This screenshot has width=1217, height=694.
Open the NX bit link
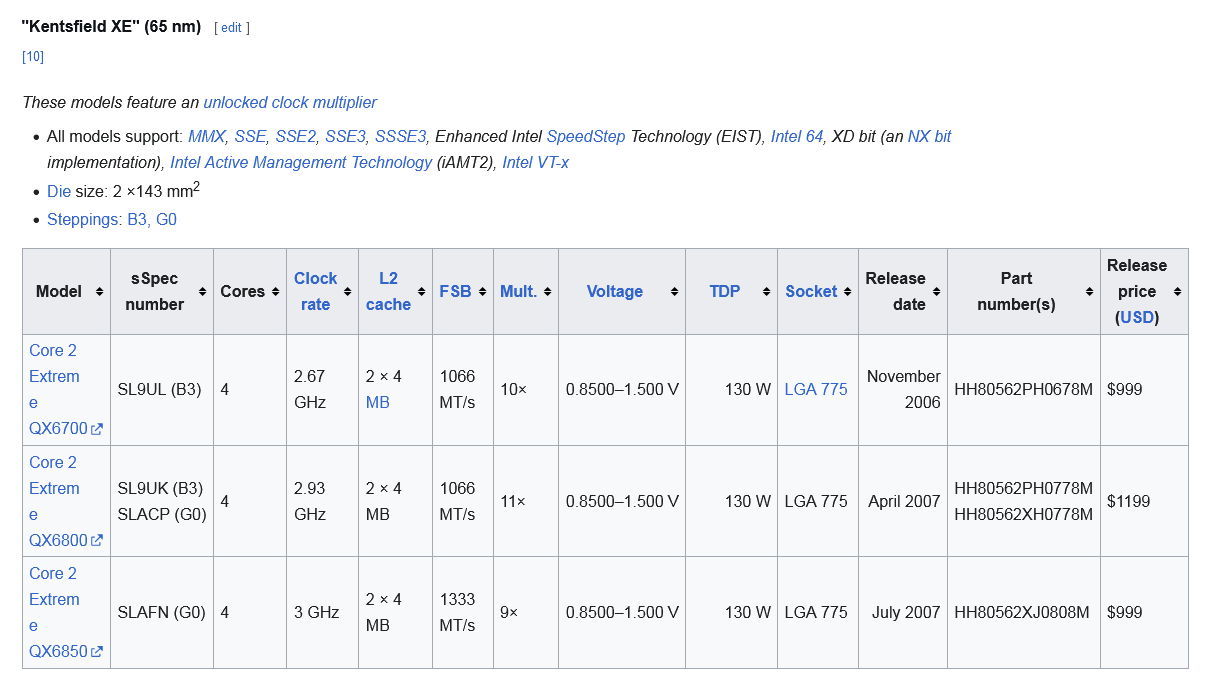930,136
